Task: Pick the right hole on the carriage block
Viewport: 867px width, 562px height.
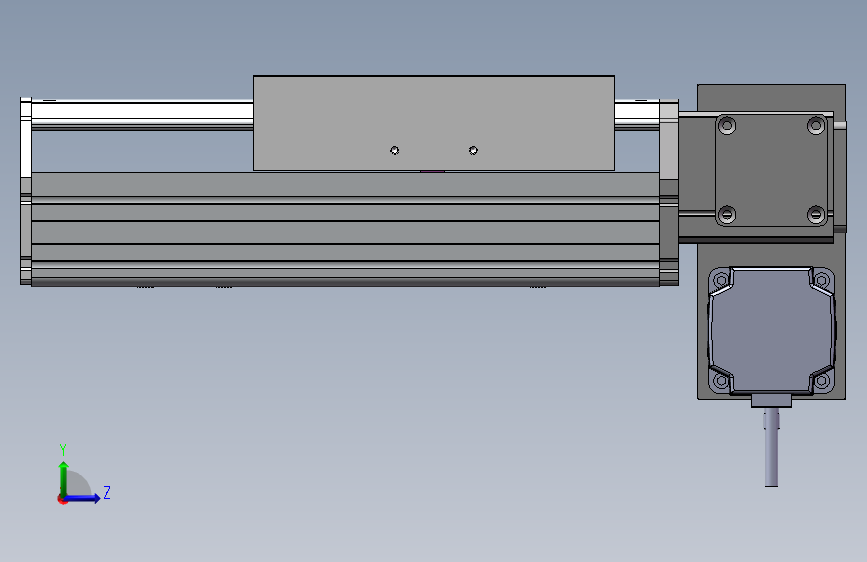Action: 473,150
